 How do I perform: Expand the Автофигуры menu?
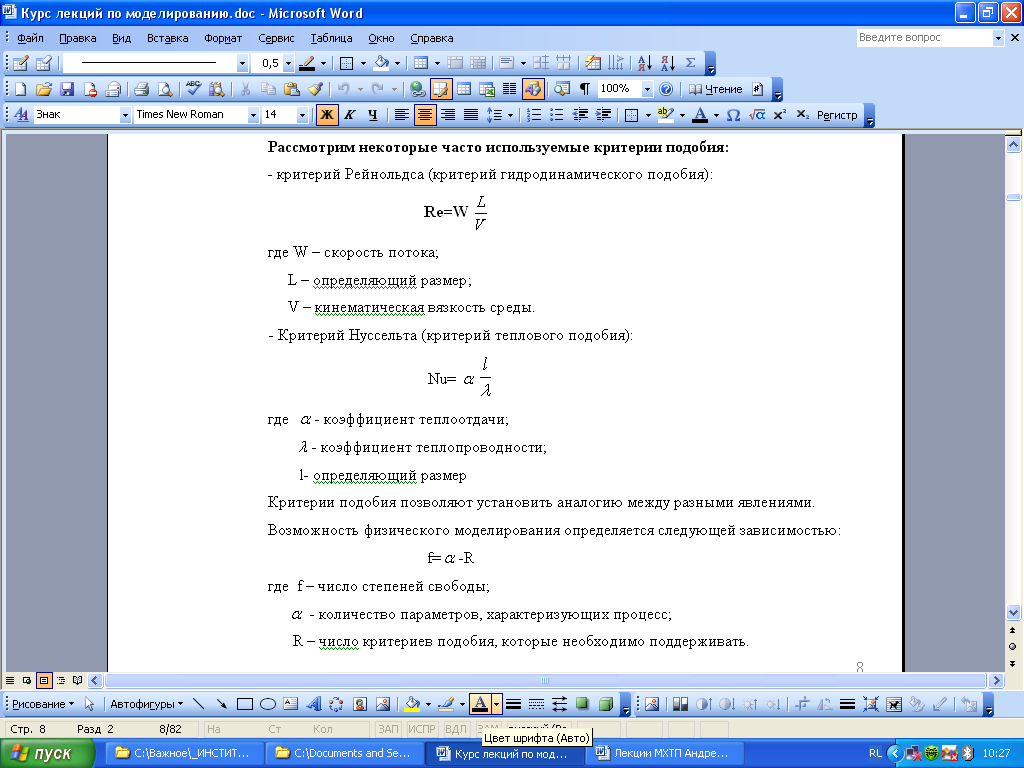pyautogui.click(x=147, y=704)
